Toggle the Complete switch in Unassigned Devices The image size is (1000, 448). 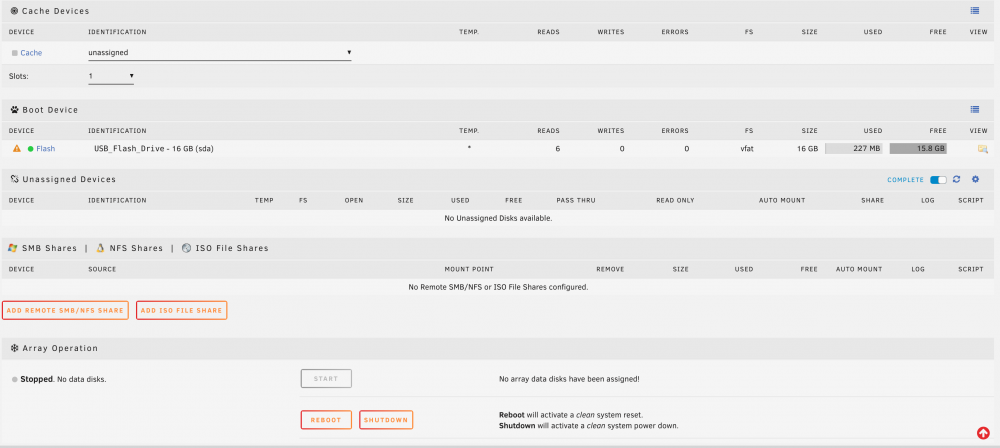pos(938,180)
